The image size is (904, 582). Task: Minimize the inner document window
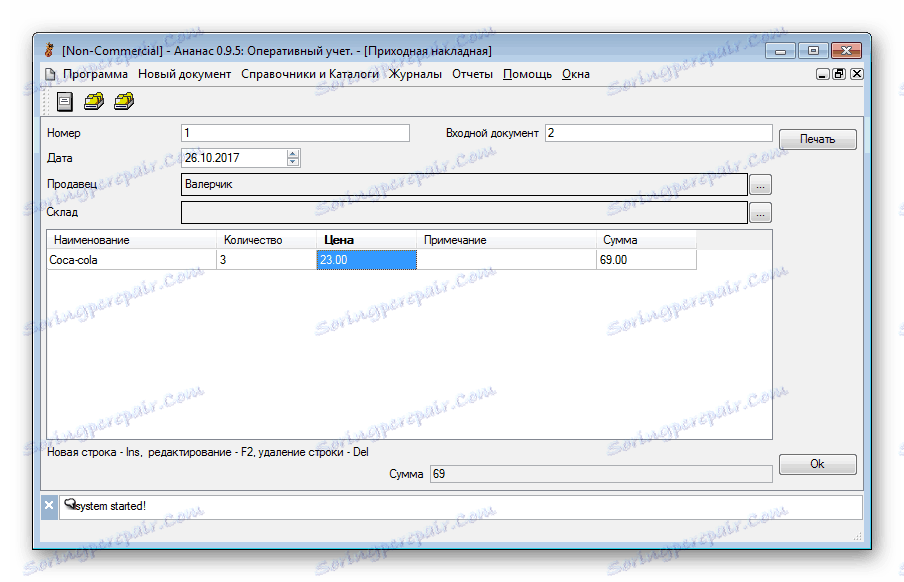click(x=823, y=74)
